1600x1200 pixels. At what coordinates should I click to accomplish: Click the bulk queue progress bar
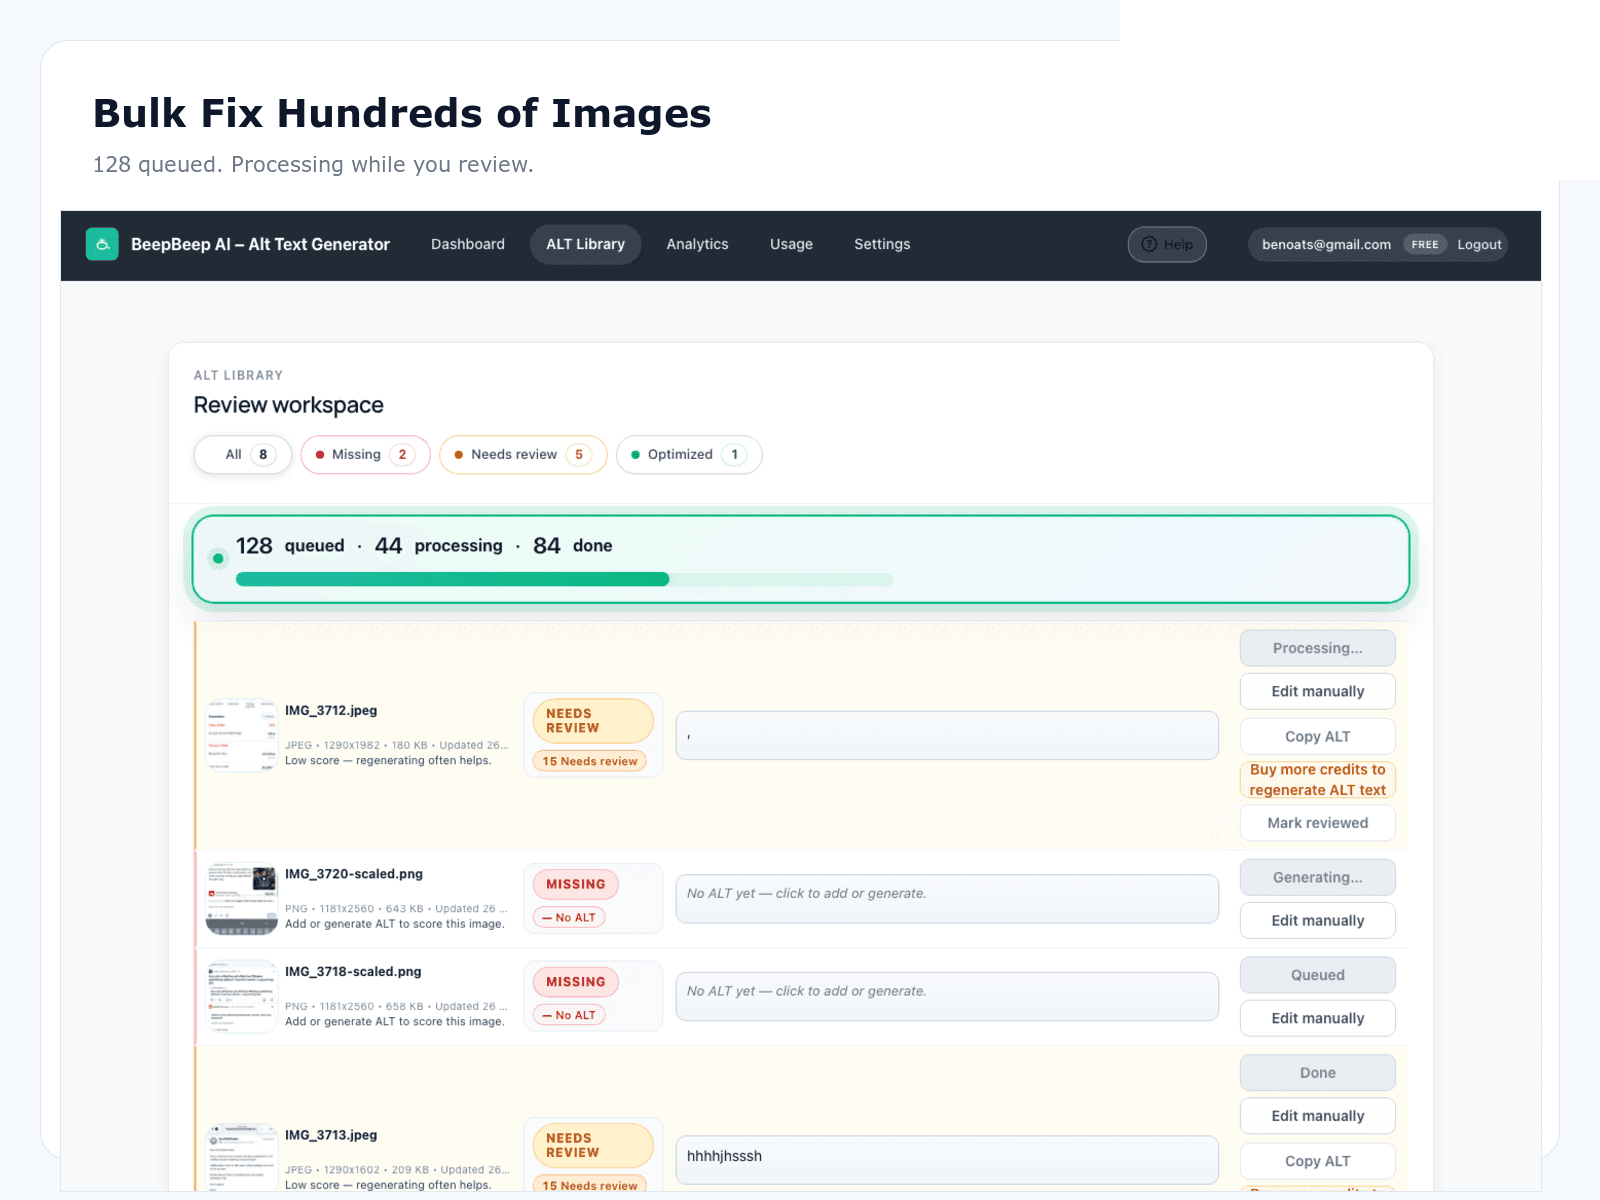(x=564, y=579)
